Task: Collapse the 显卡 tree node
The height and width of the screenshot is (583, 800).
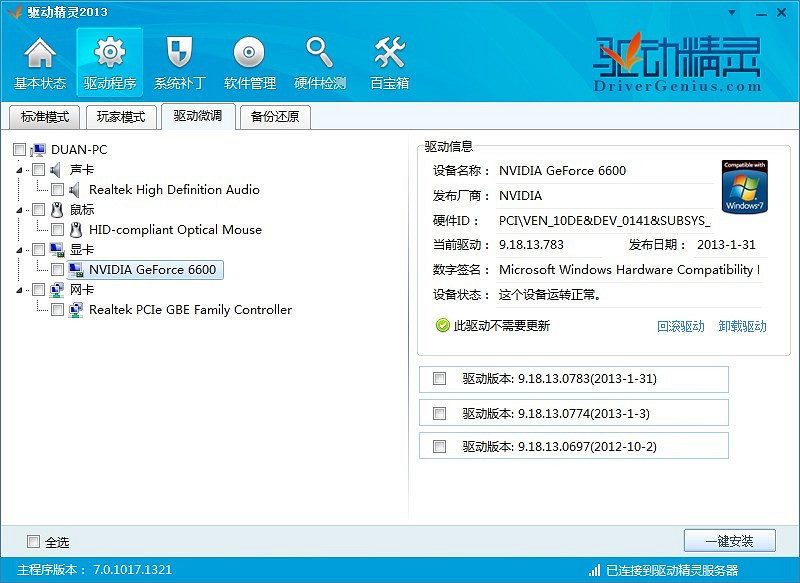Action: tap(19, 250)
